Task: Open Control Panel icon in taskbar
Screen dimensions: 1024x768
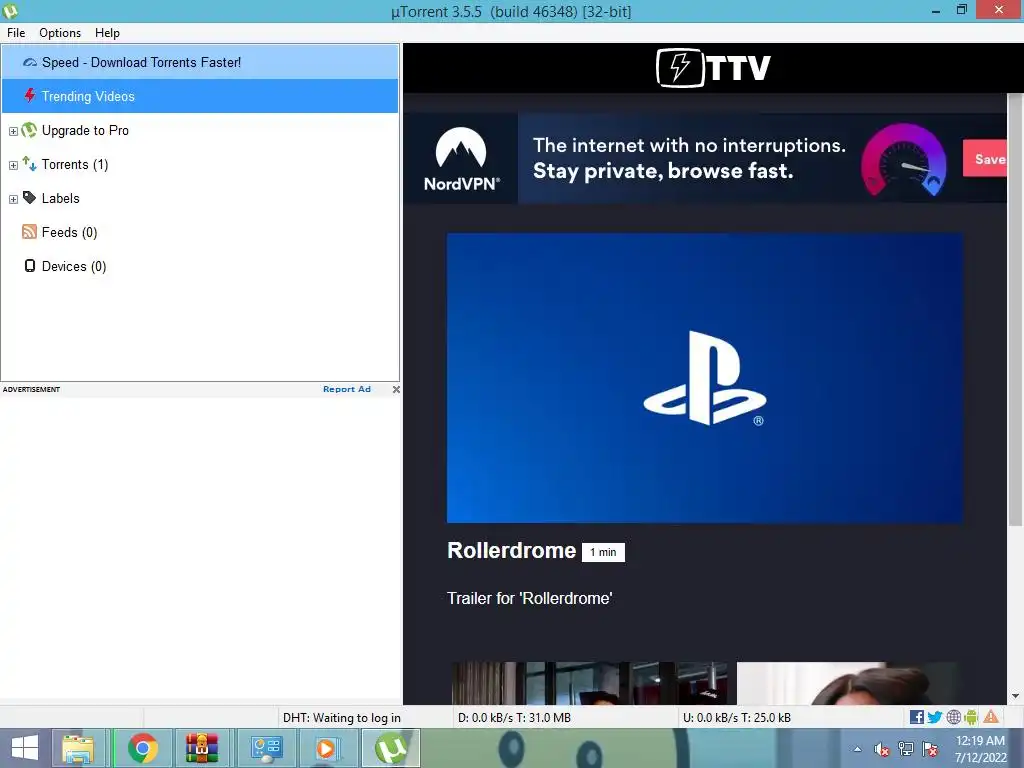Action: [x=266, y=748]
